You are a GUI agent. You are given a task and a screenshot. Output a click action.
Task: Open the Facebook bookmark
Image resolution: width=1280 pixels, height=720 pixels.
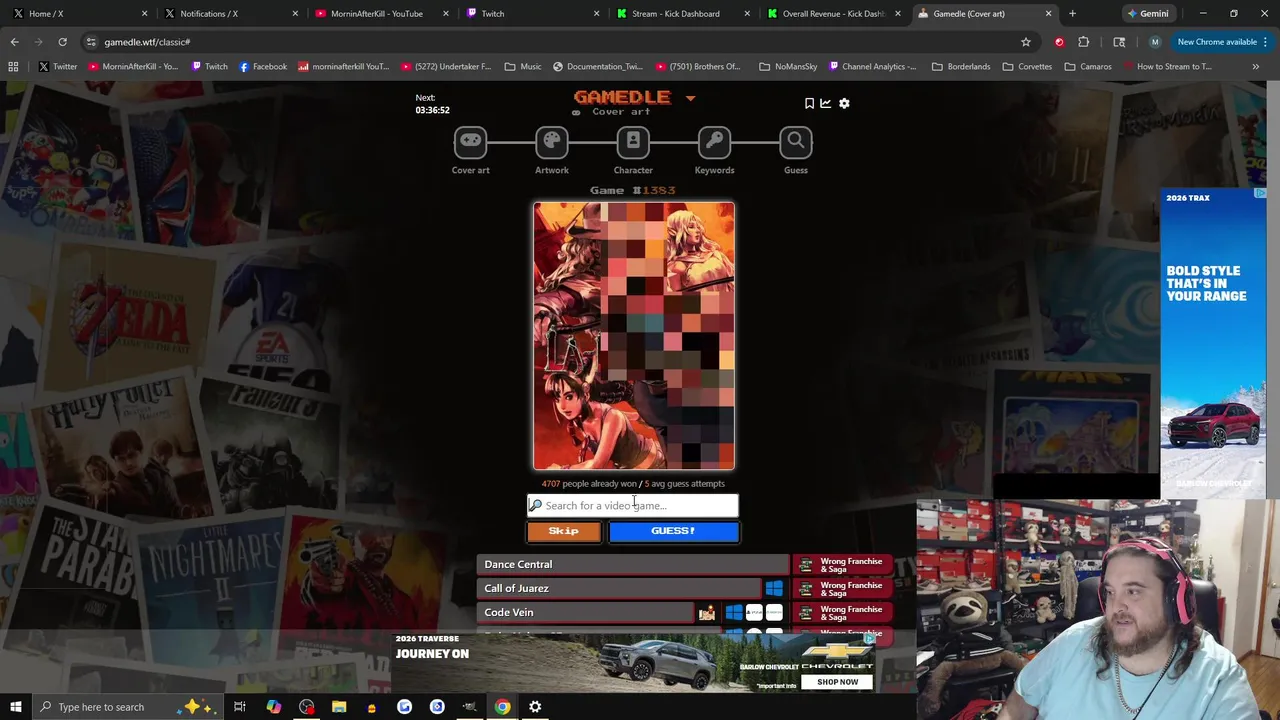263,67
